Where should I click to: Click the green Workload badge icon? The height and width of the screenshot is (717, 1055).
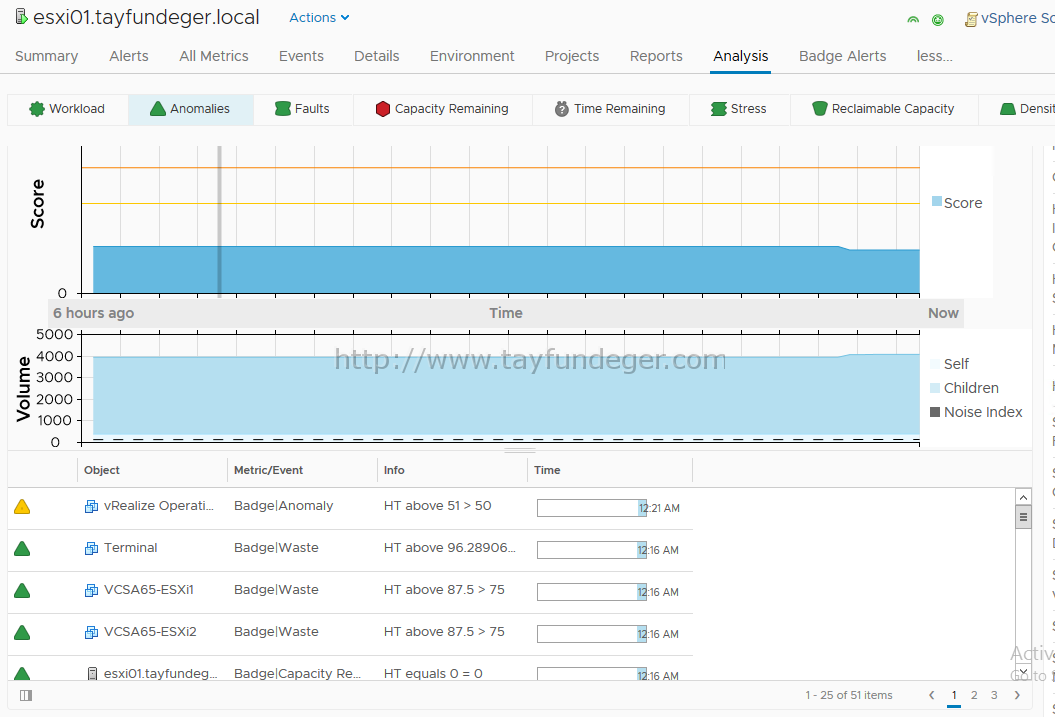[x=37, y=109]
